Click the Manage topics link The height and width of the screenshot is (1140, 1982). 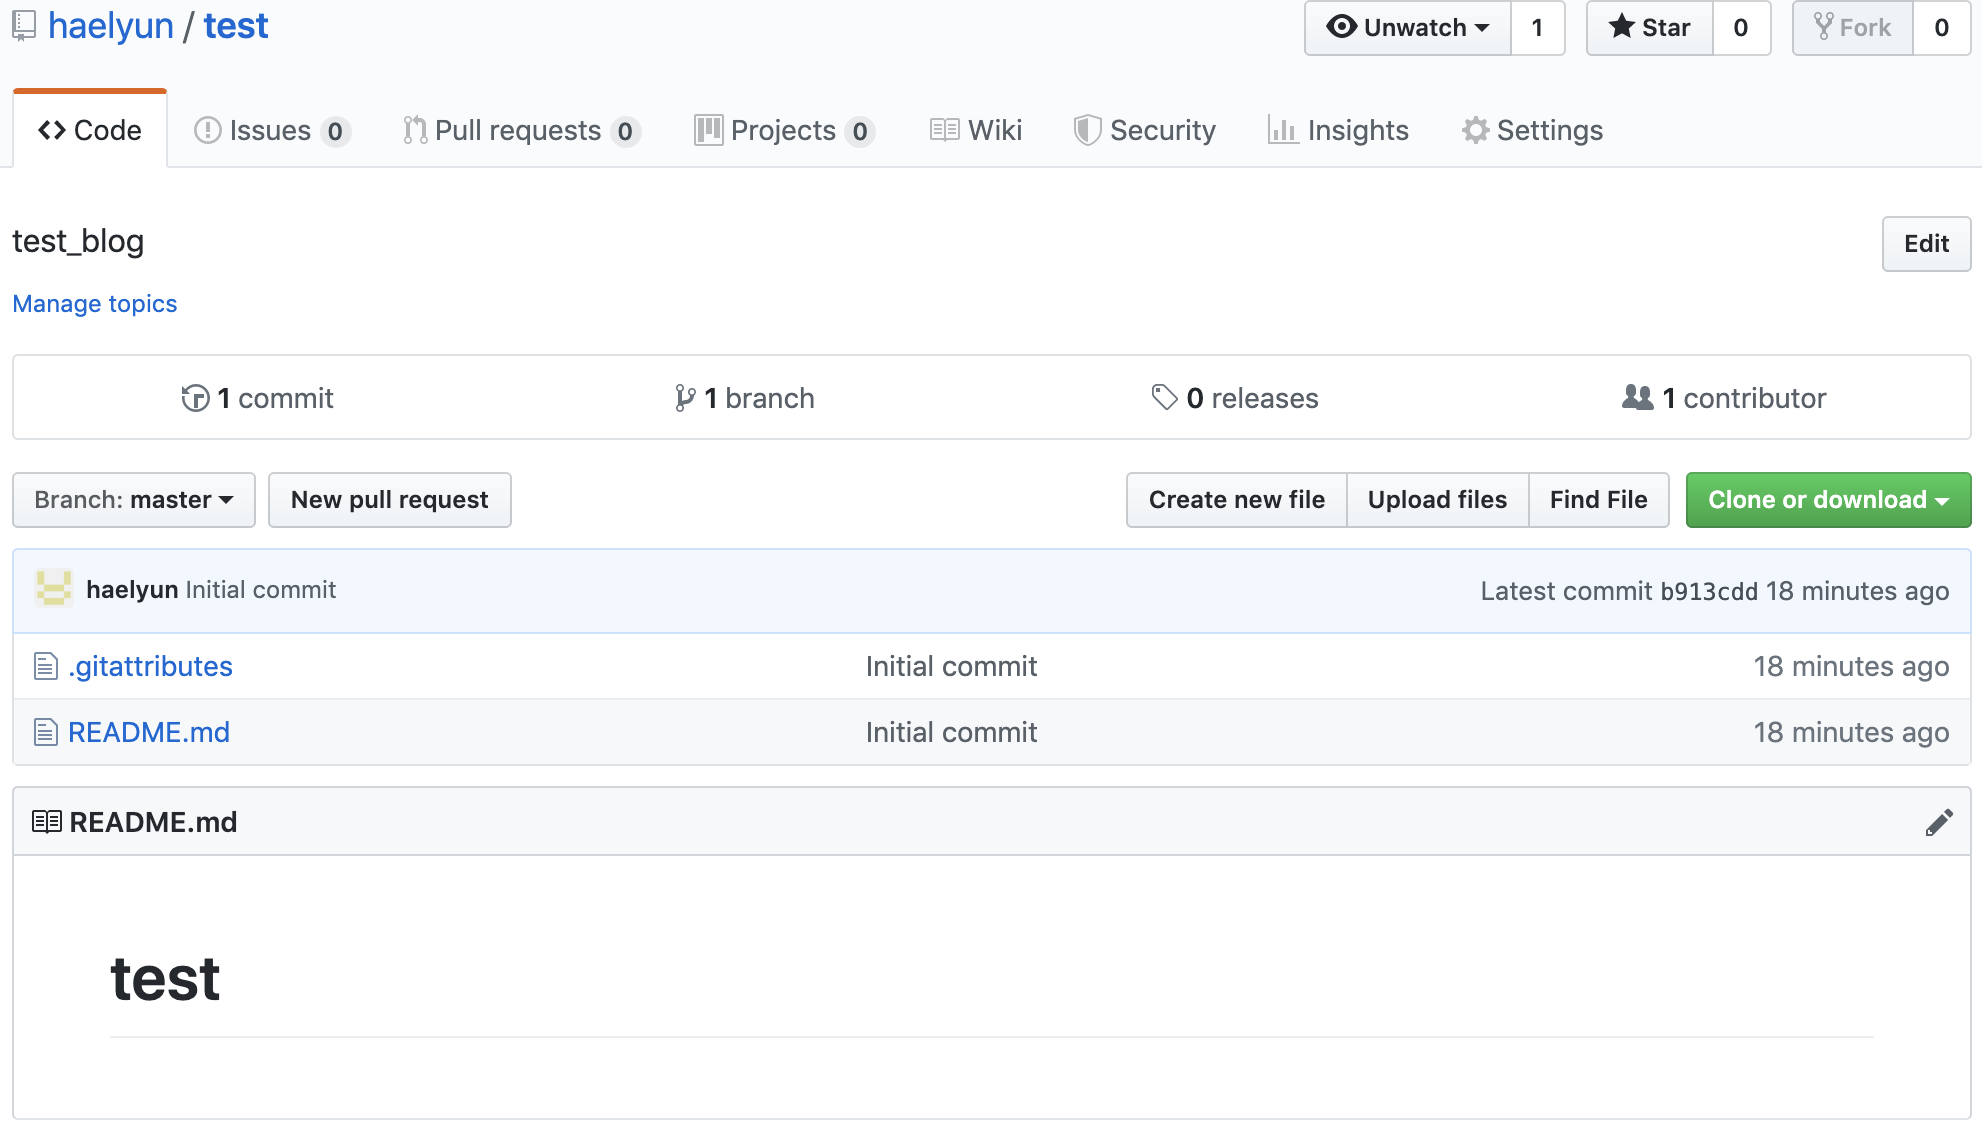(x=95, y=304)
